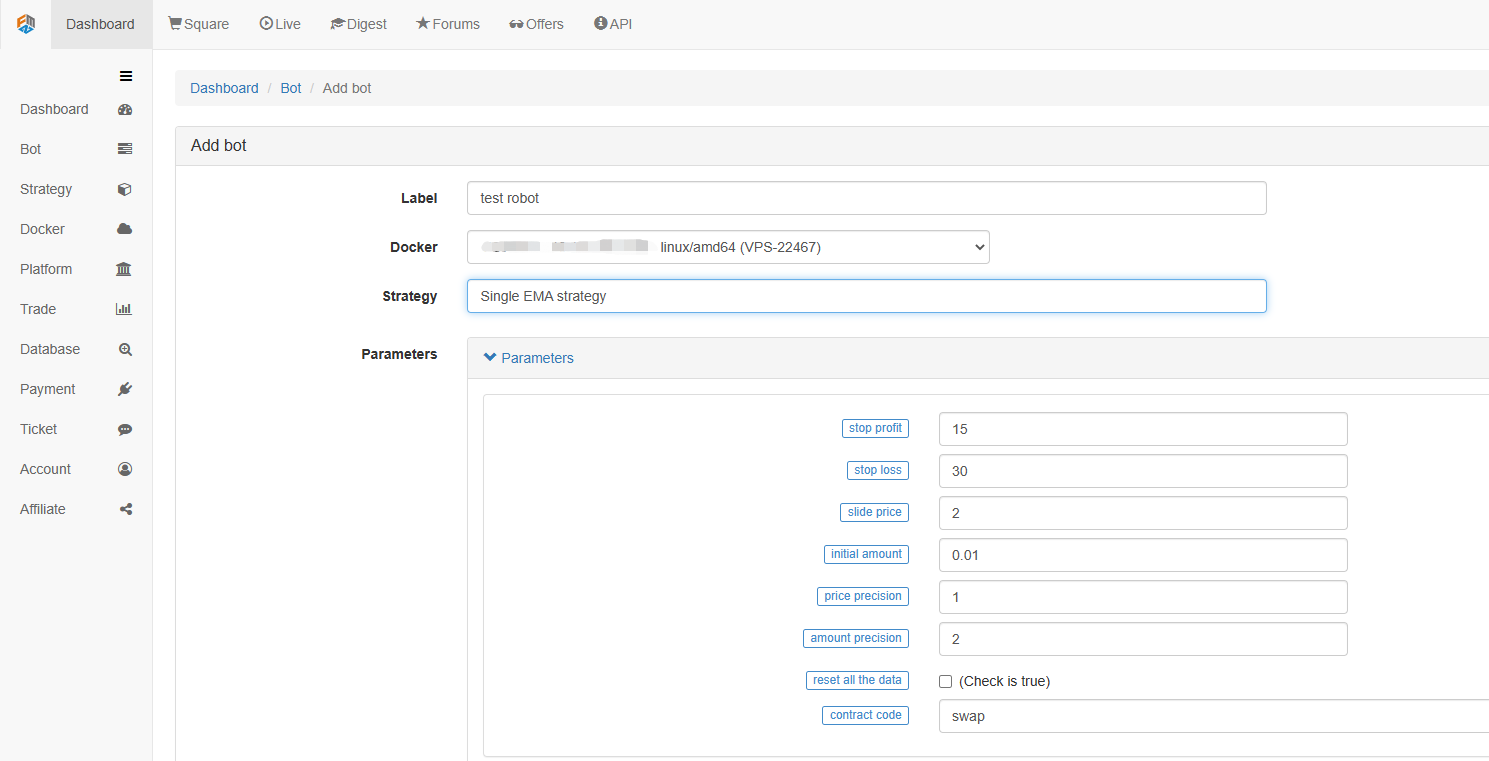Click the Affiliate share icon in sidebar
This screenshot has width=1489, height=761.
coord(126,509)
